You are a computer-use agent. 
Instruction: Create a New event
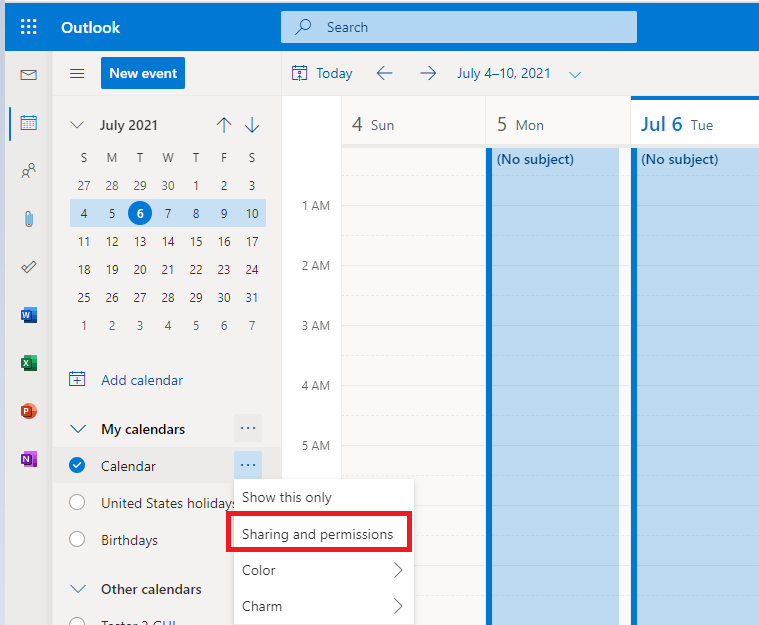(143, 73)
